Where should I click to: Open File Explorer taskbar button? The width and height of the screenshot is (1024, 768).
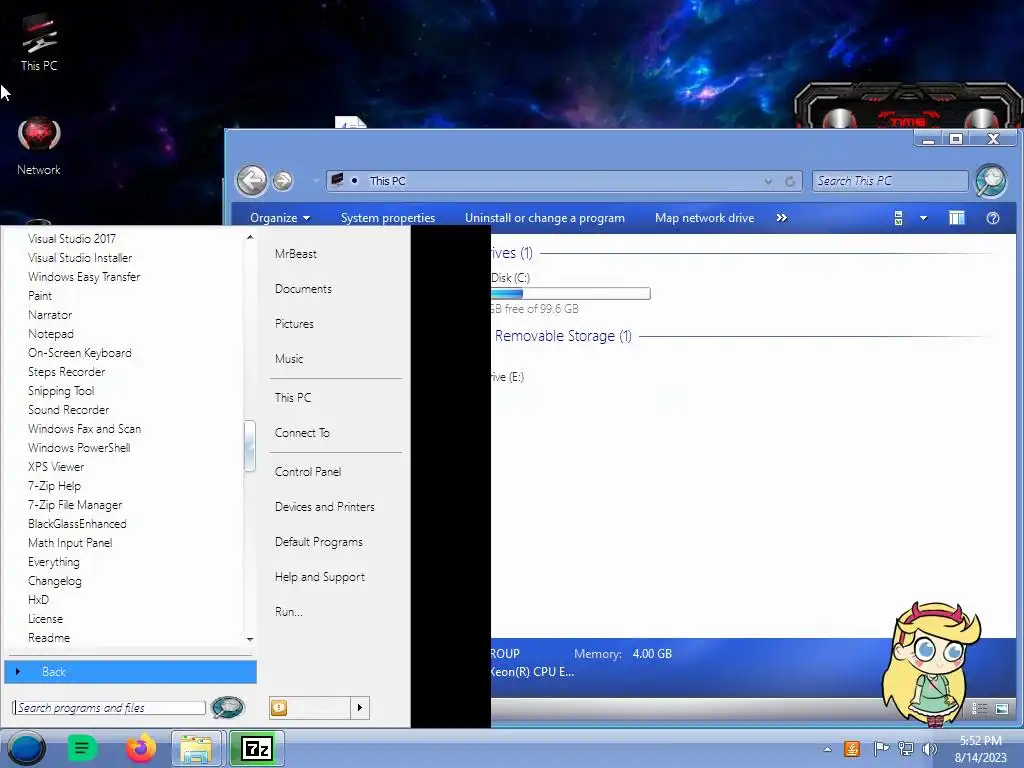(196, 748)
